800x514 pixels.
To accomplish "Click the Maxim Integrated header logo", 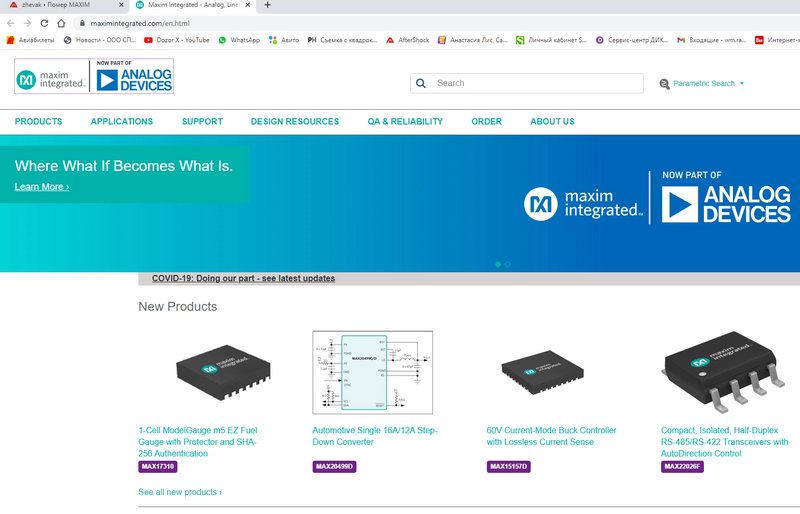I will (51, 79).
